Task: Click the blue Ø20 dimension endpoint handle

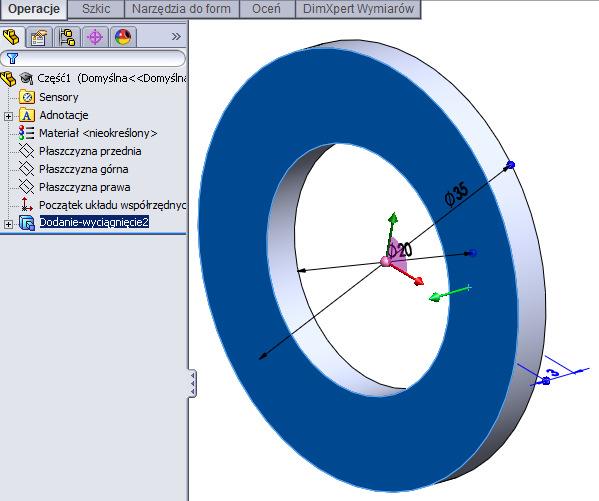Action: (473, 253)
